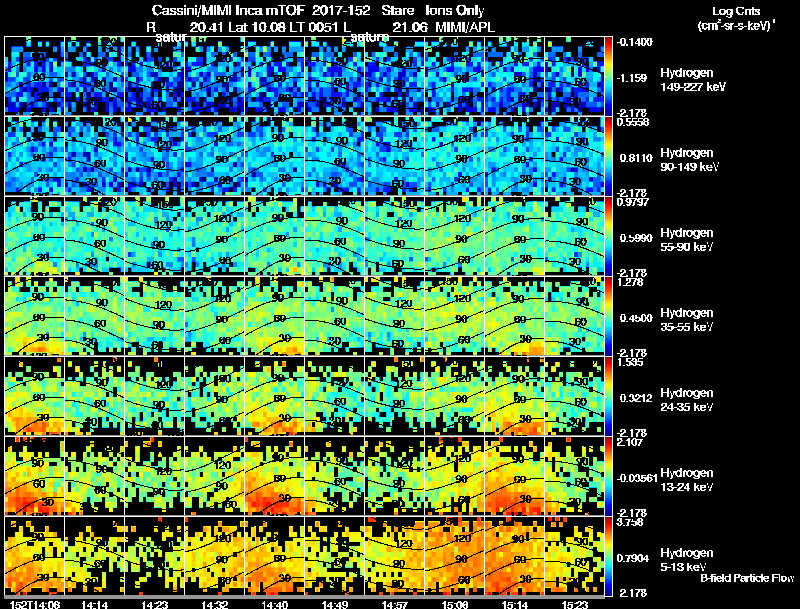Screen dimensions: 800x609
Task: Select the color bar beside 13-24 keV row
Action: pyautogui.click(x=609, y=476)
